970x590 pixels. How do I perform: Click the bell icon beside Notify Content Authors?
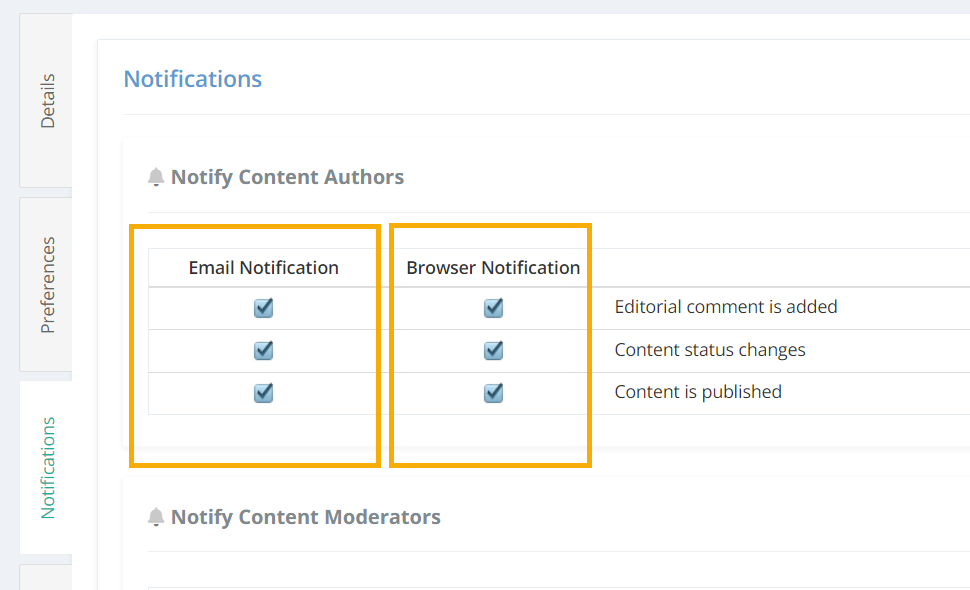point(156,177)
